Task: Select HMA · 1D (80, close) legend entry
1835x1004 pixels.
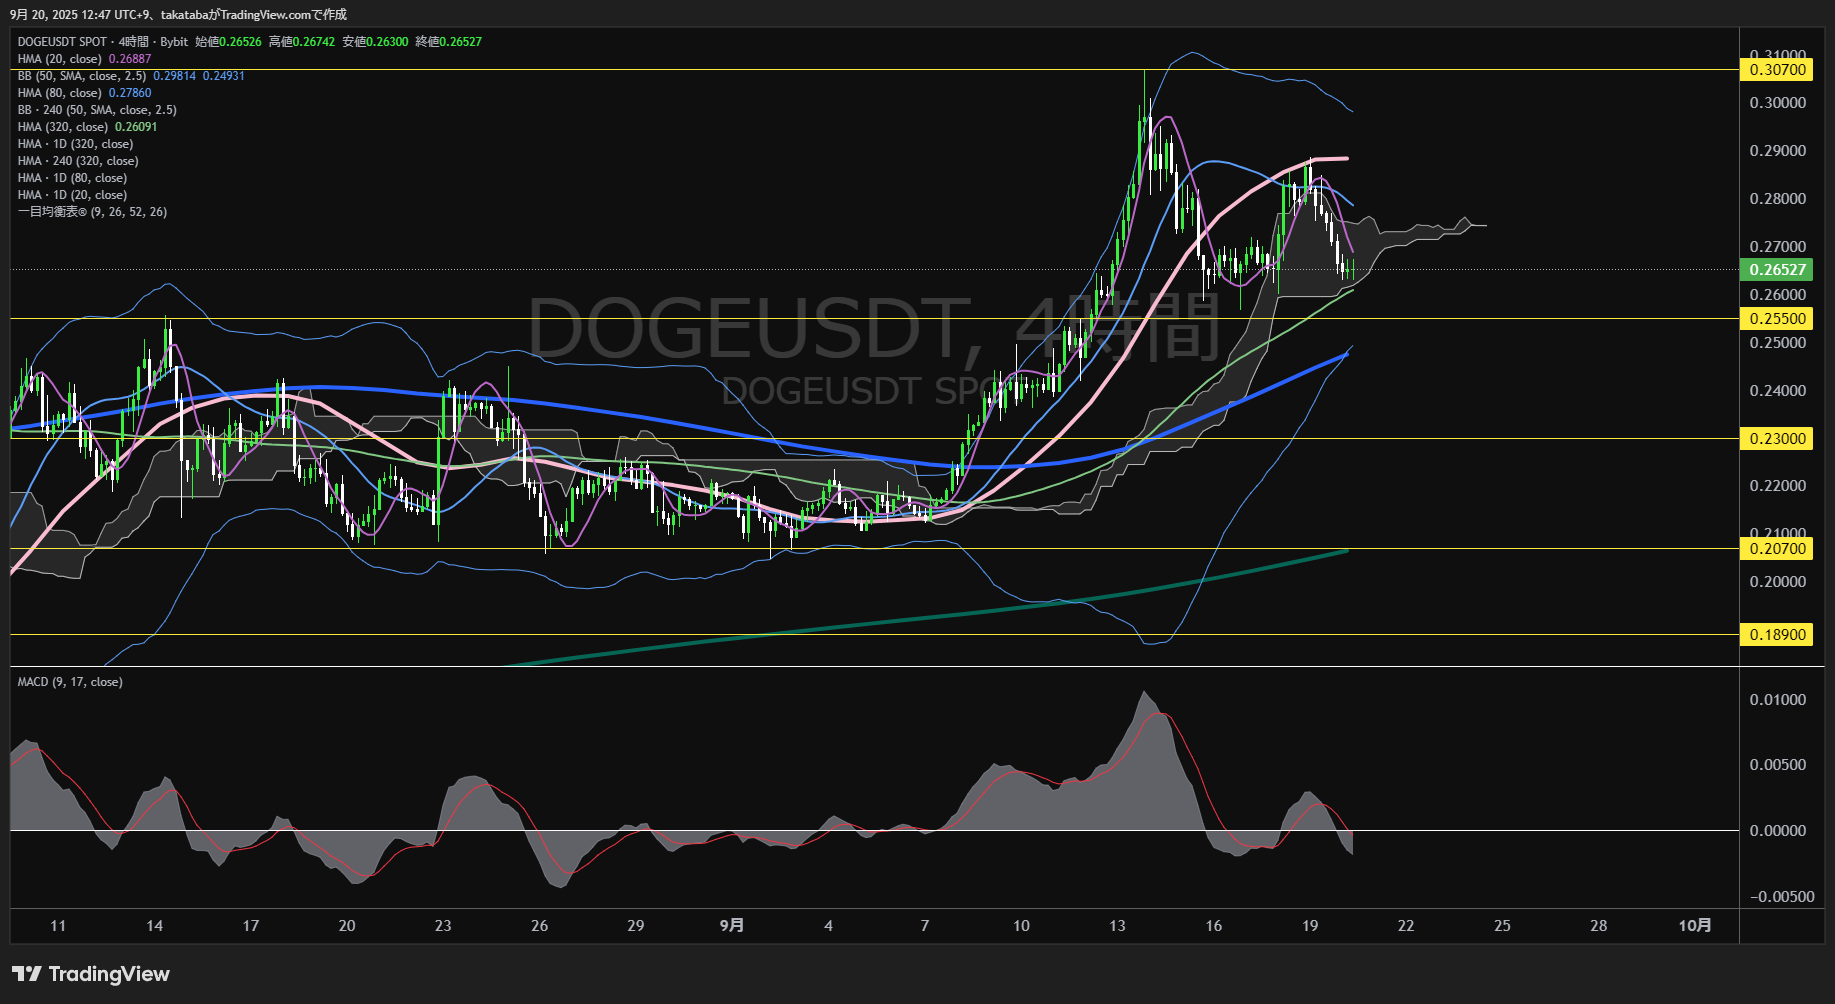Action: pyautogui.click(x=72, y=178)
